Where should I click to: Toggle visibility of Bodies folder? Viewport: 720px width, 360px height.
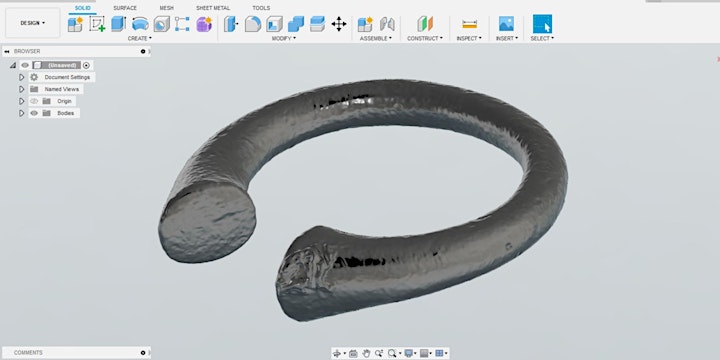click(x=34, y=113)
